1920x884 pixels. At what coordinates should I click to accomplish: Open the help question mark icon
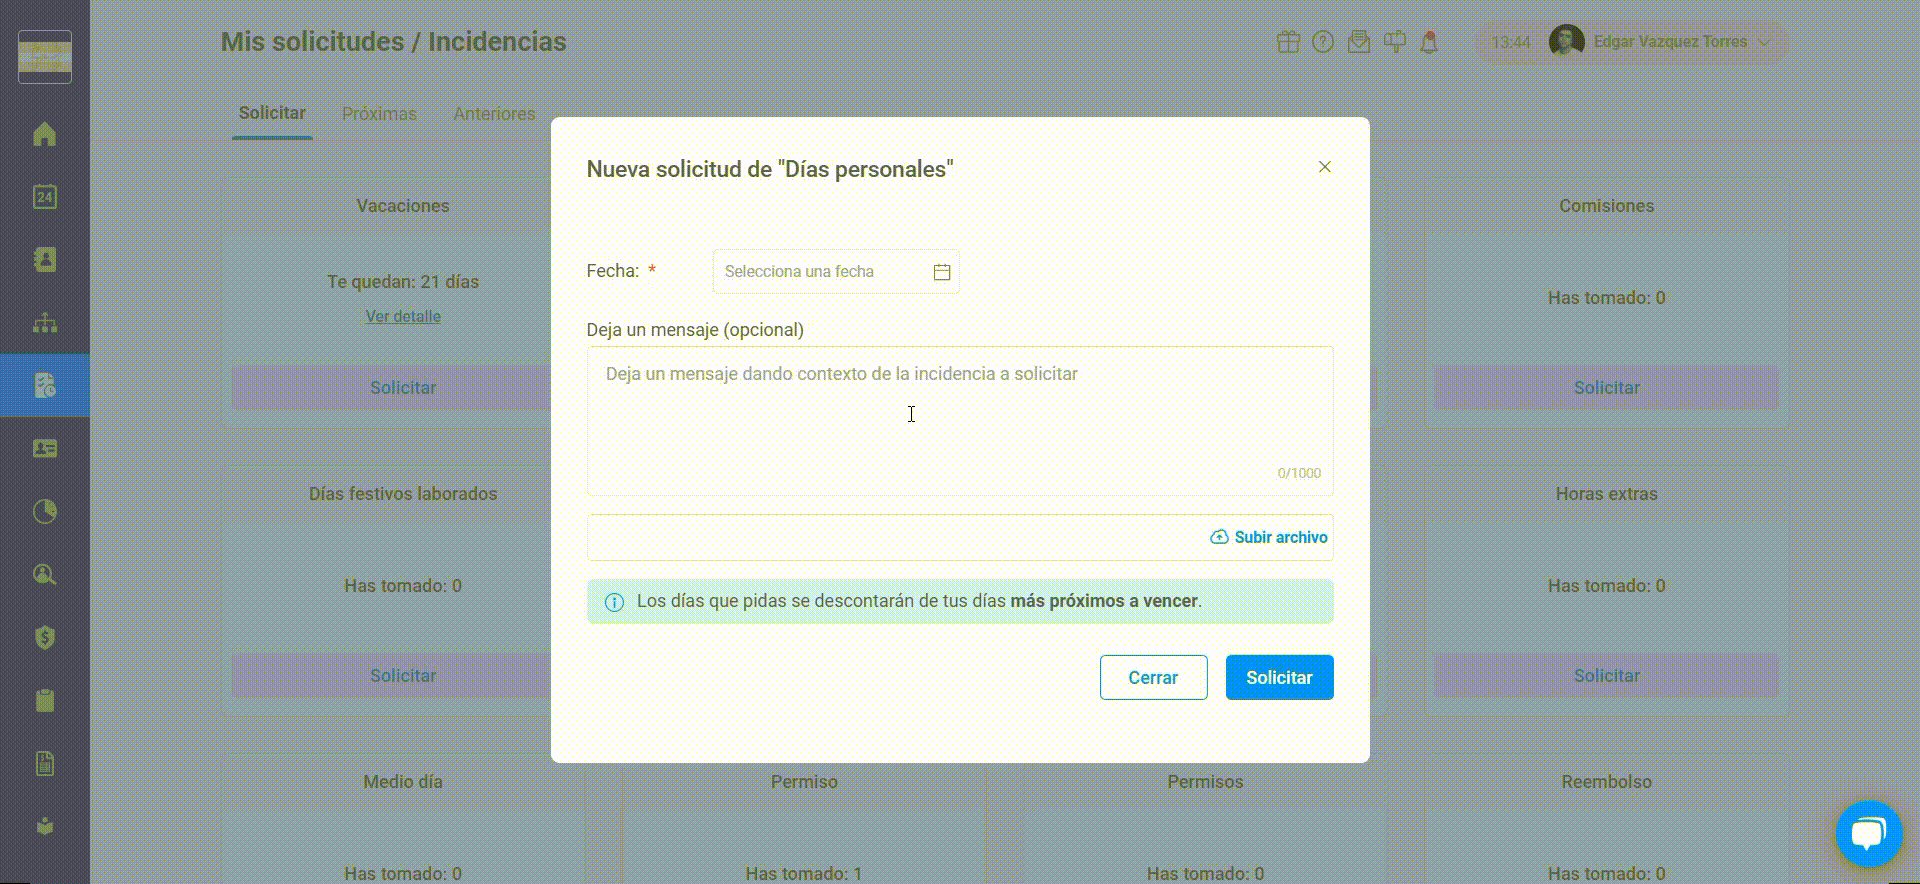[1322, 42]
